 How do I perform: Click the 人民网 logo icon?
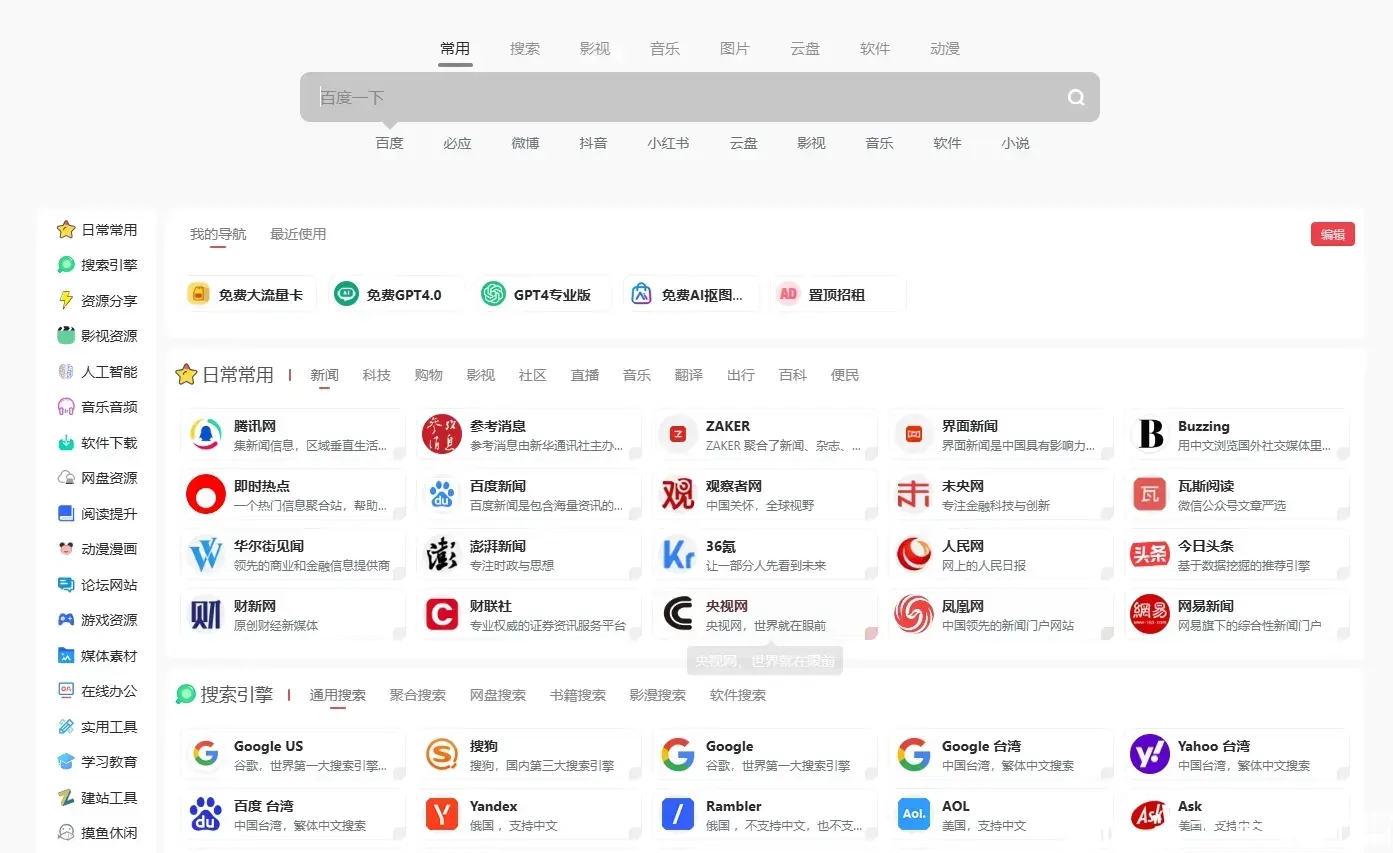[x=914, y=555]
